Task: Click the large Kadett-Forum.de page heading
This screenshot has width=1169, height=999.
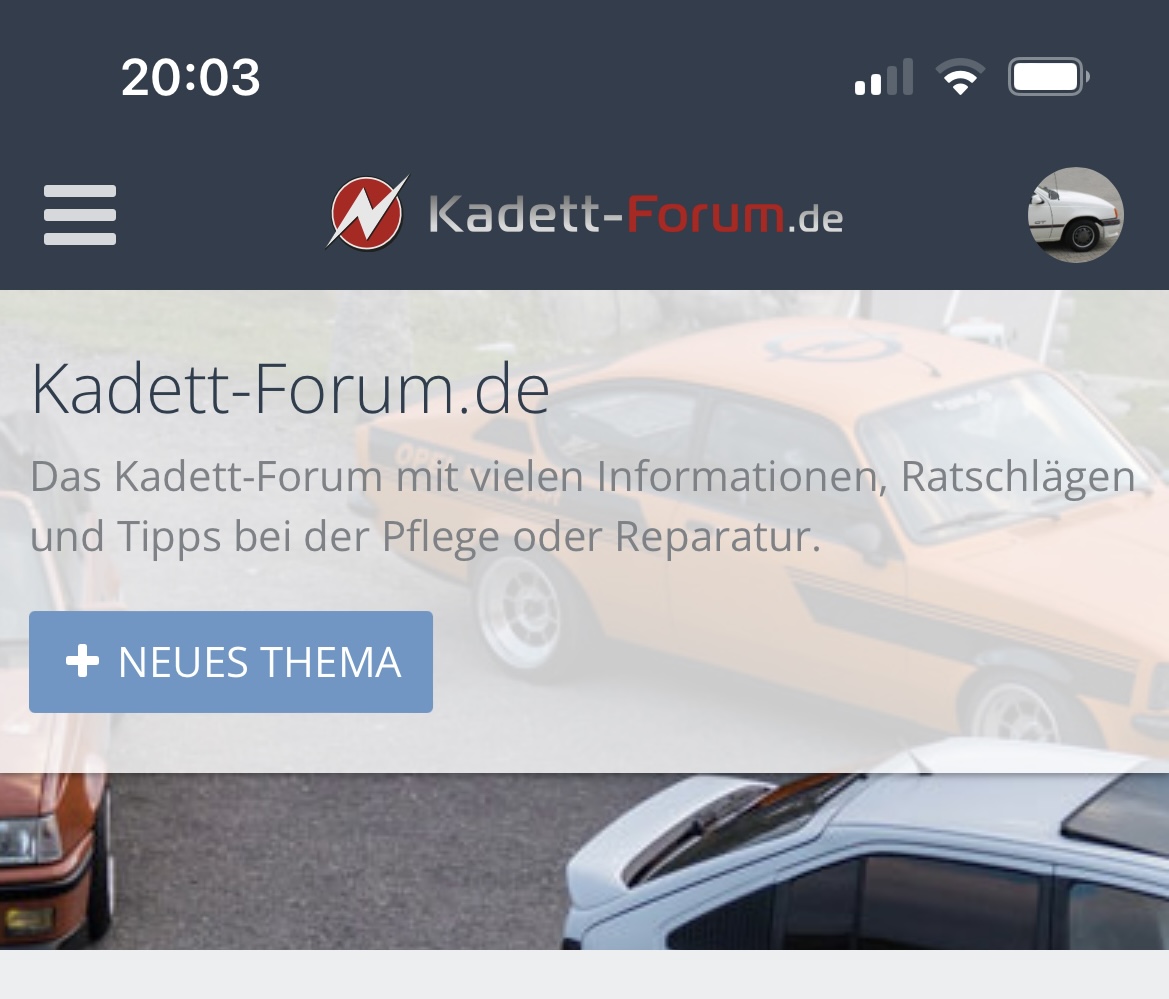Action: tap(291, 388)
